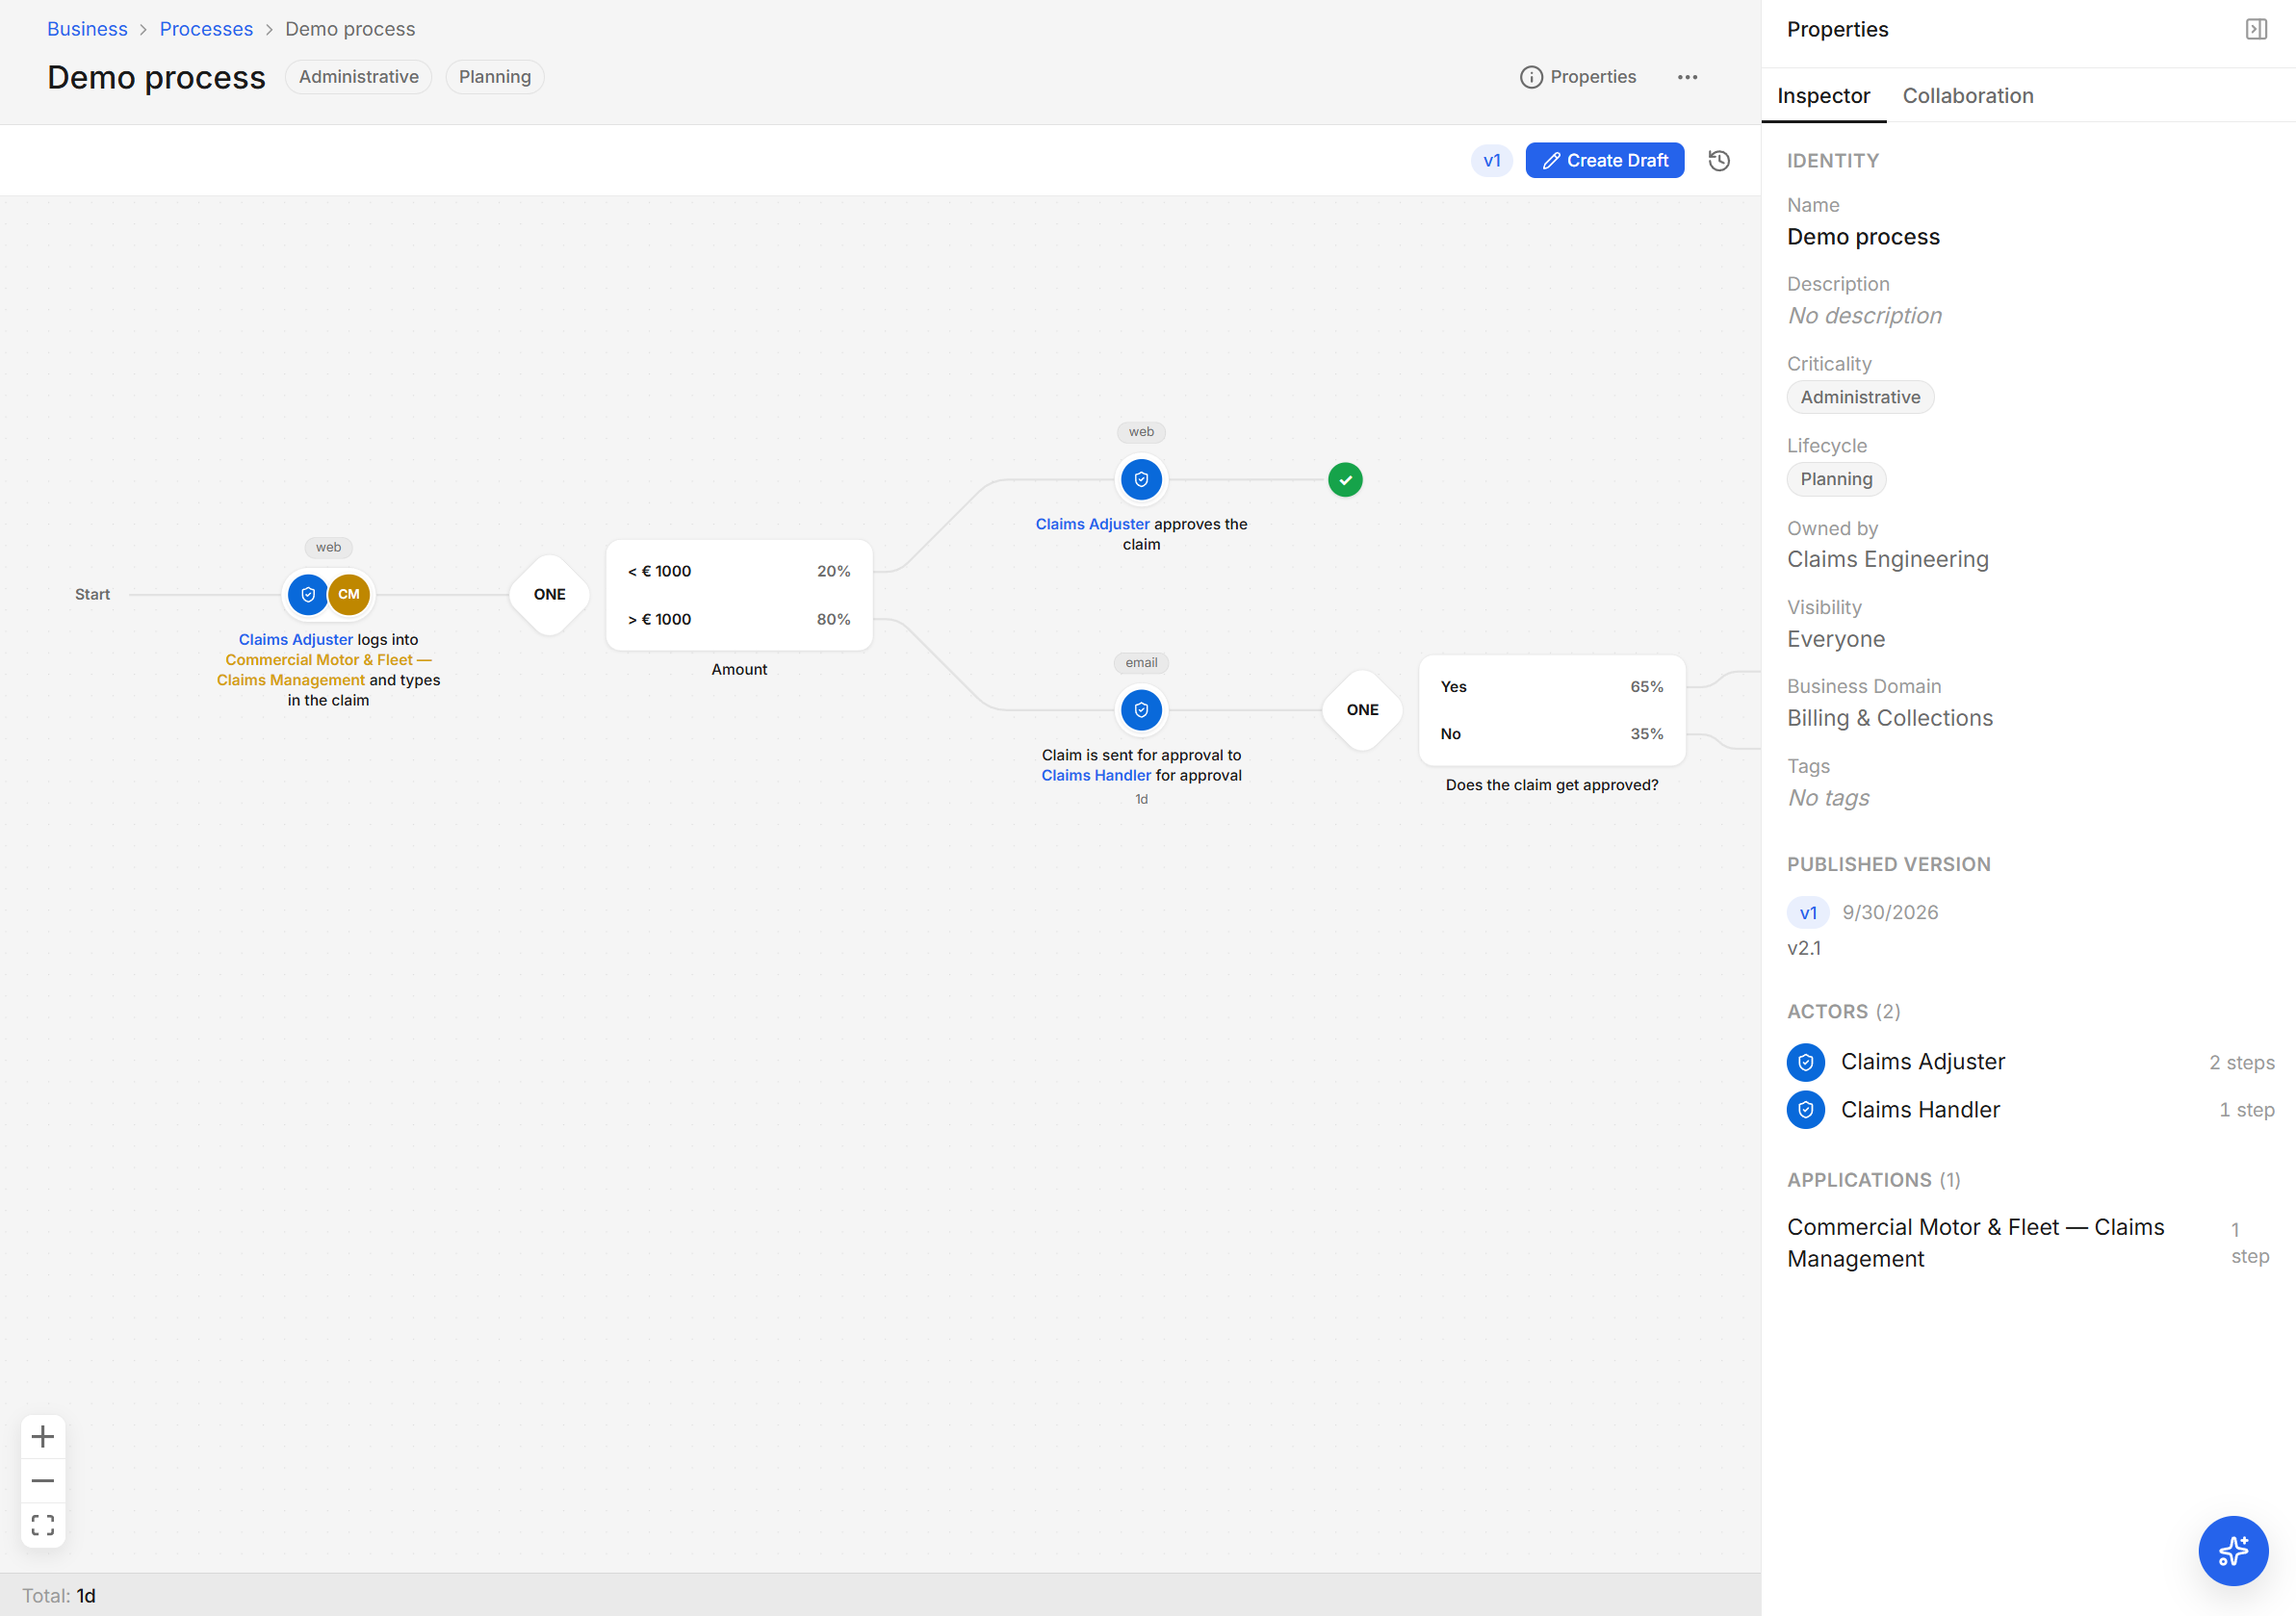The image size is (2296, 1616).
Task: Open the three-dots more options menu
Action: coord(1687,77)
